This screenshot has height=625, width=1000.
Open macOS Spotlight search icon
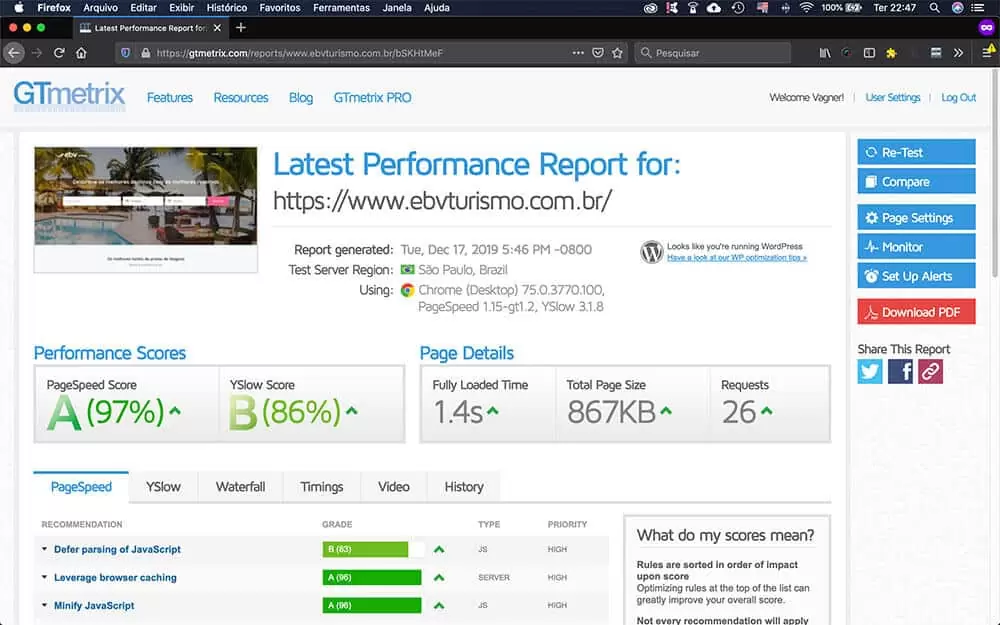[x=934, y=8]
